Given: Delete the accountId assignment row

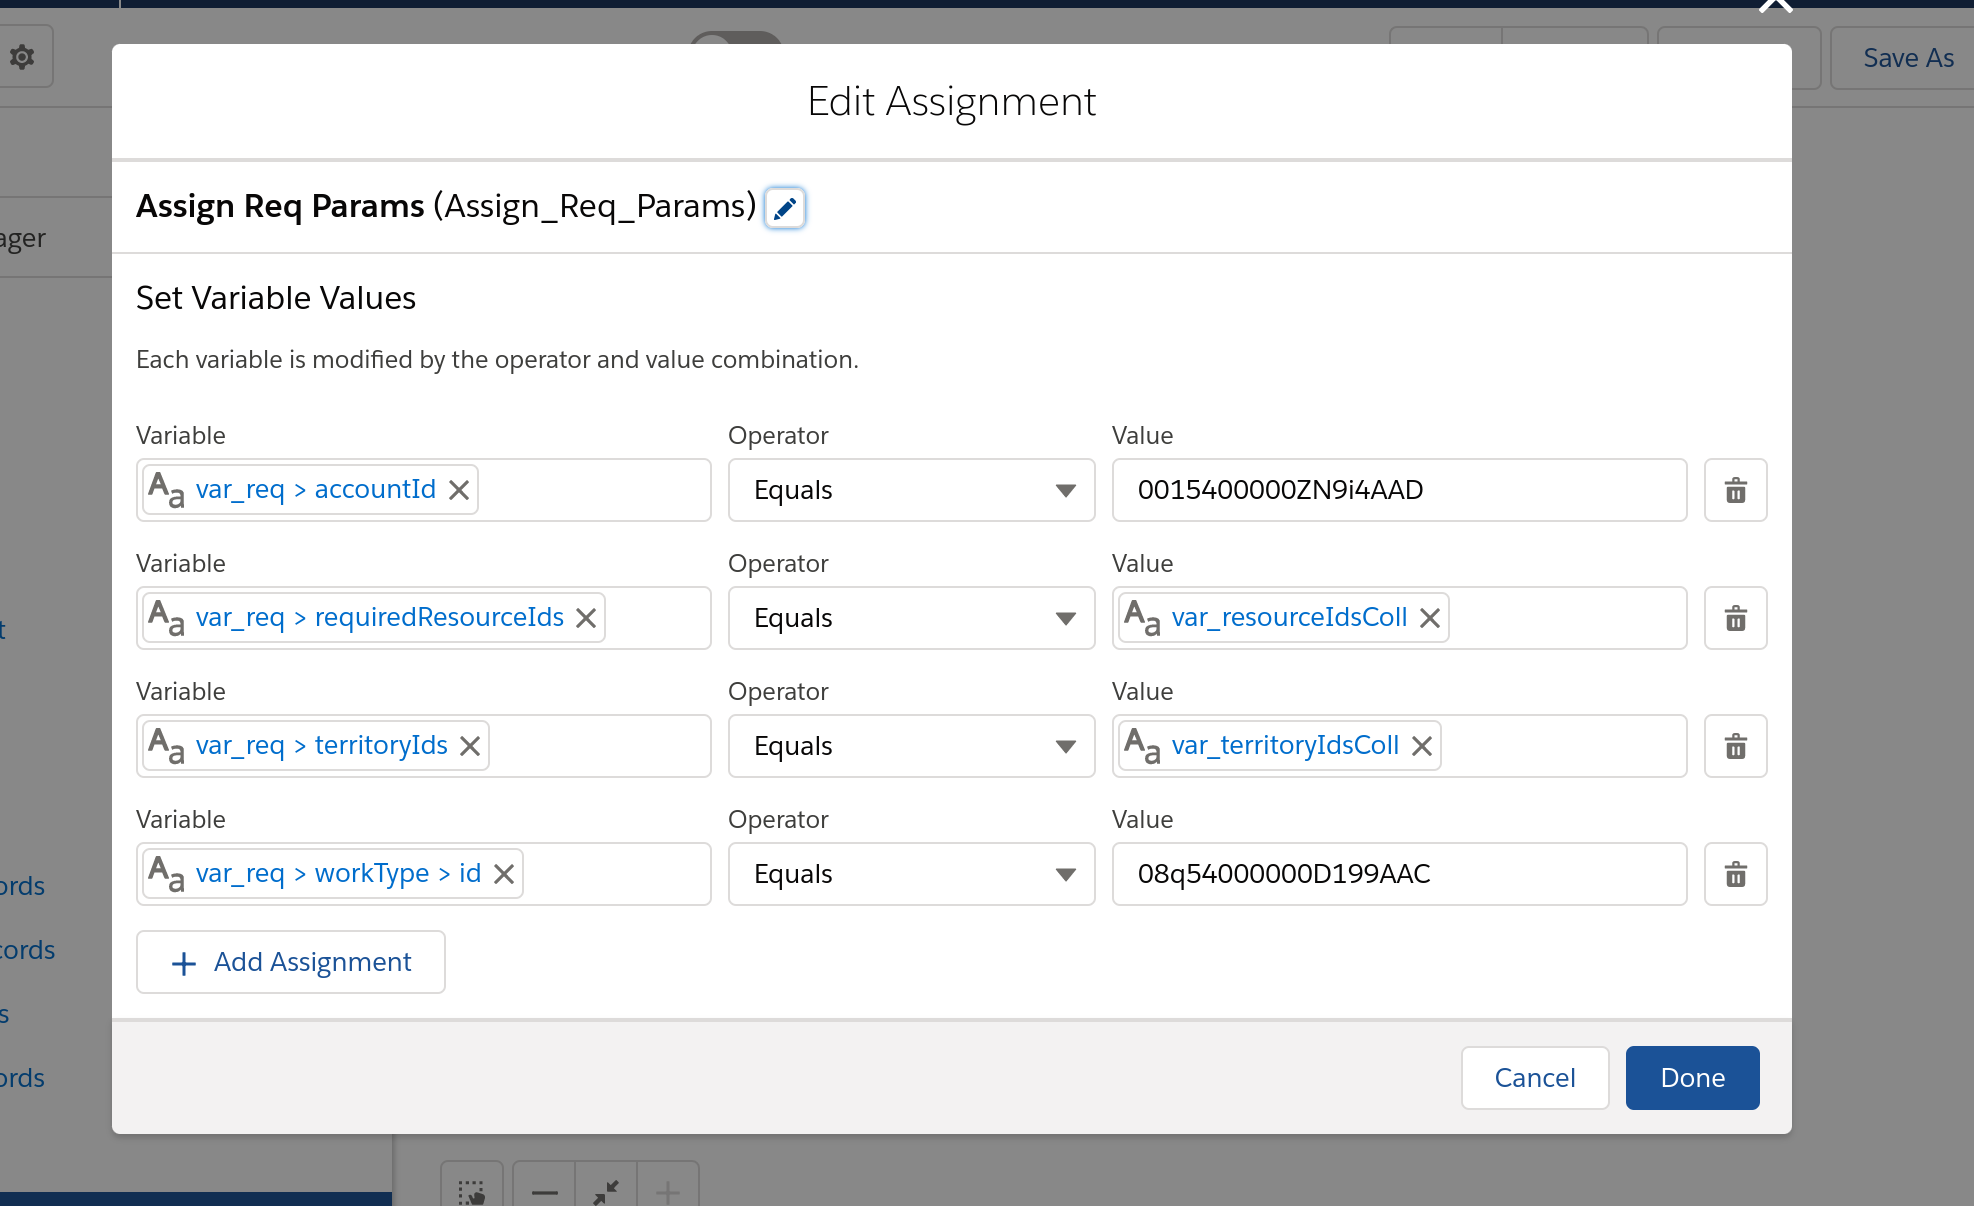Looking at the screenshot, I should (1735, 490).
